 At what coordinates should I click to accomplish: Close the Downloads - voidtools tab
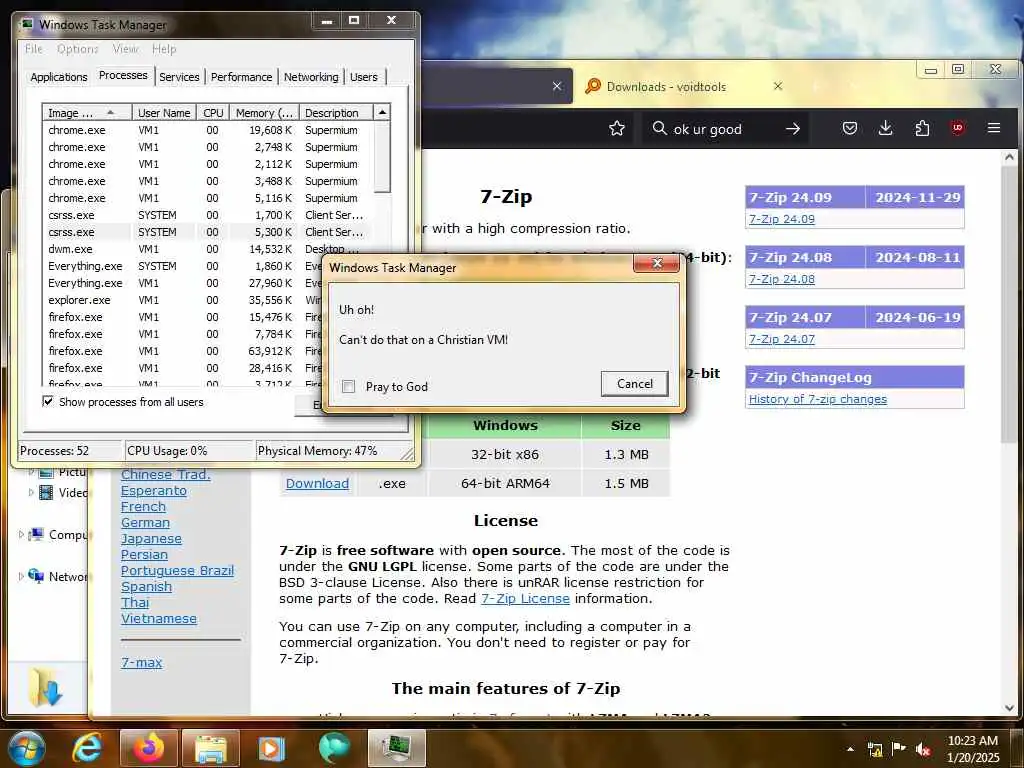tap(778, 86)
